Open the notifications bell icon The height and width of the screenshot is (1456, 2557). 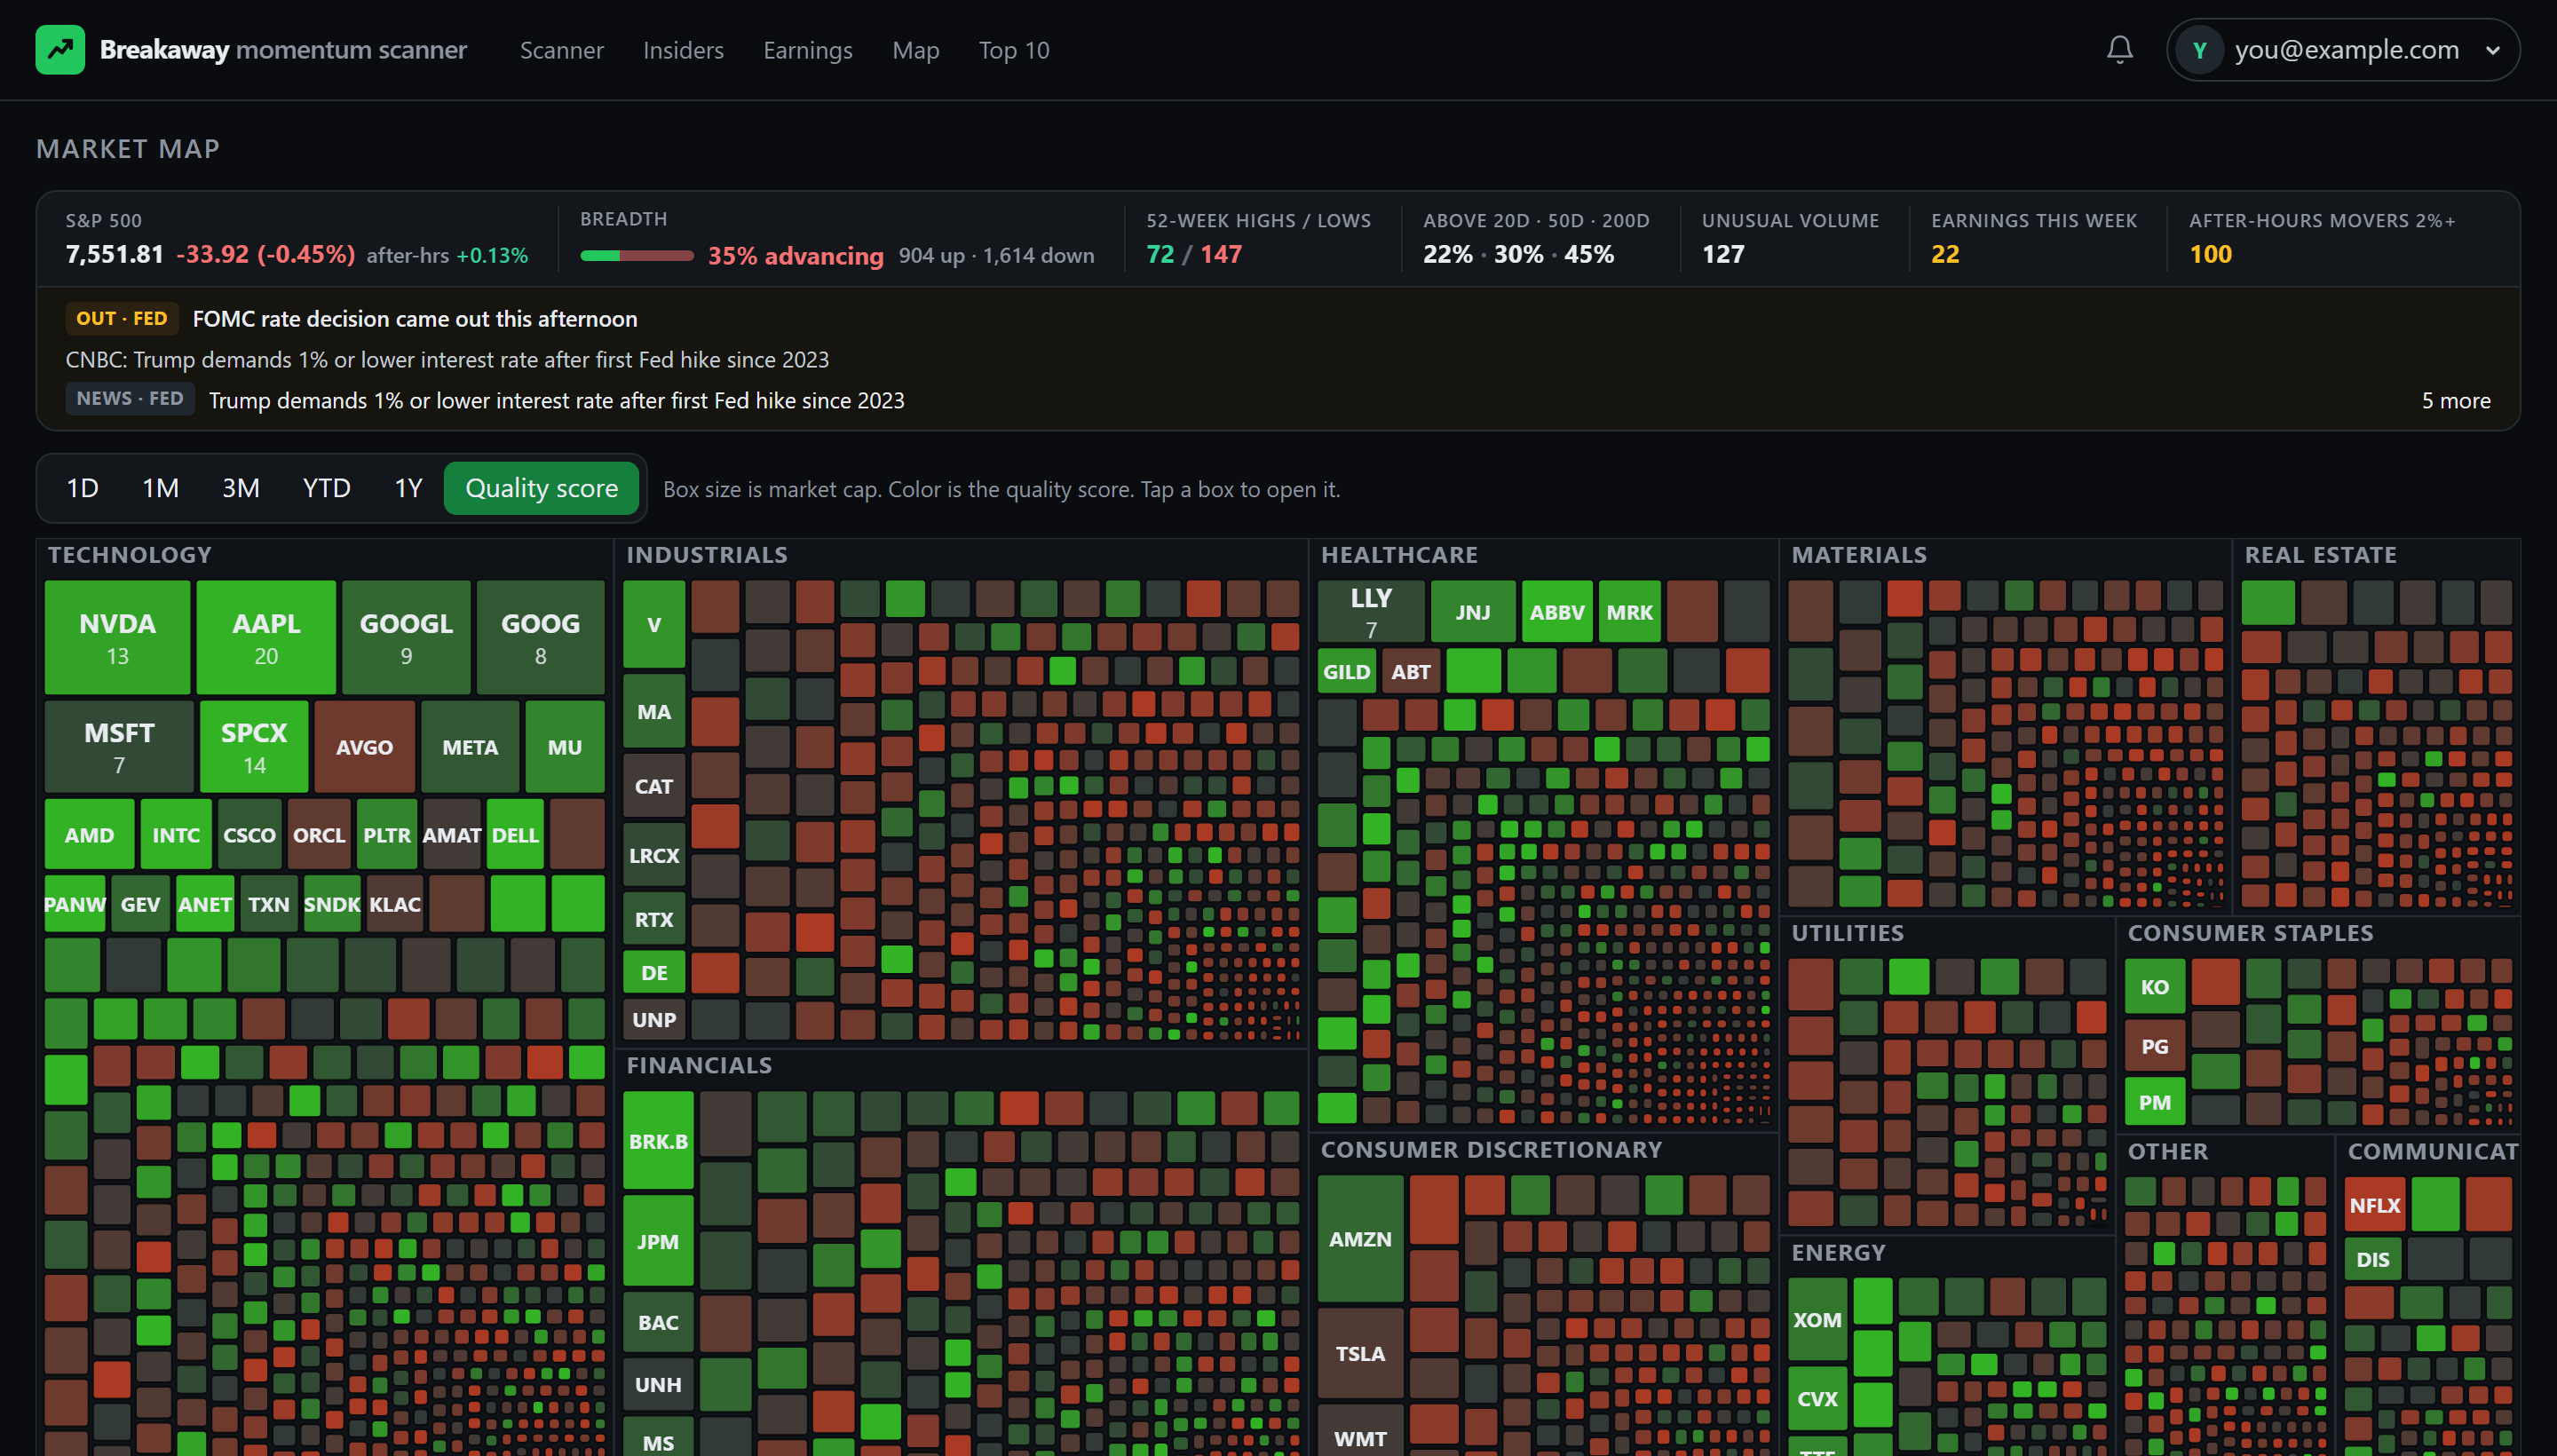[x=2119, y=50]
